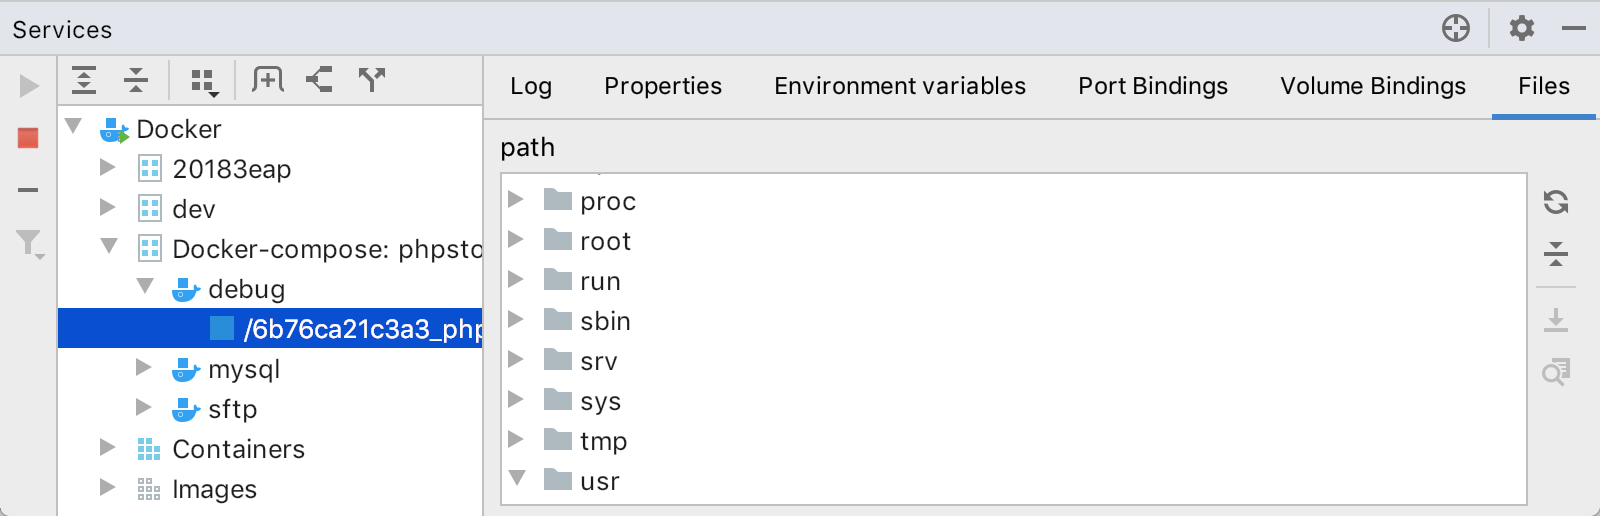The height and width of the screenshot is (516, 1600).
Task: Click the crosshair locate icon
Action: click(x=1456, y=28)
